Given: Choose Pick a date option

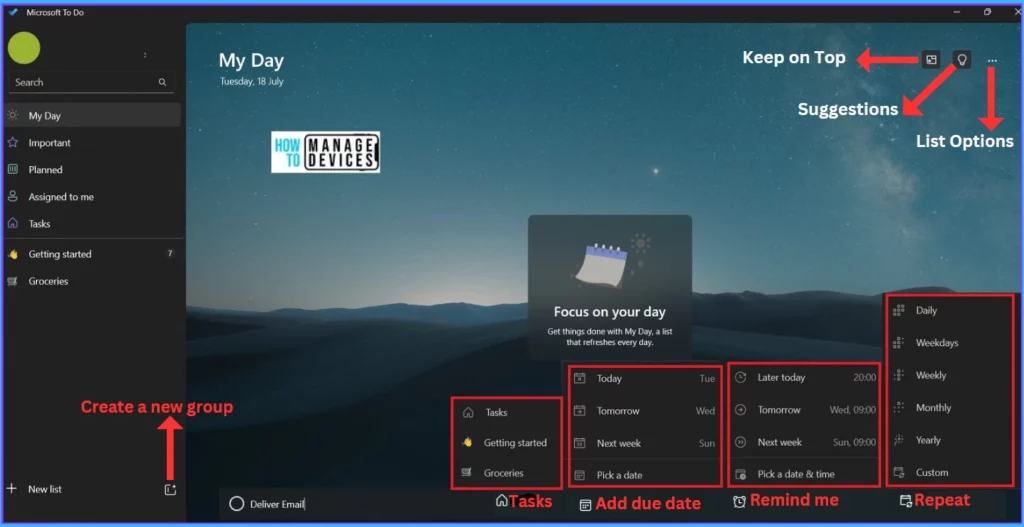Looking at the screenshot, I should click(645, 475).
